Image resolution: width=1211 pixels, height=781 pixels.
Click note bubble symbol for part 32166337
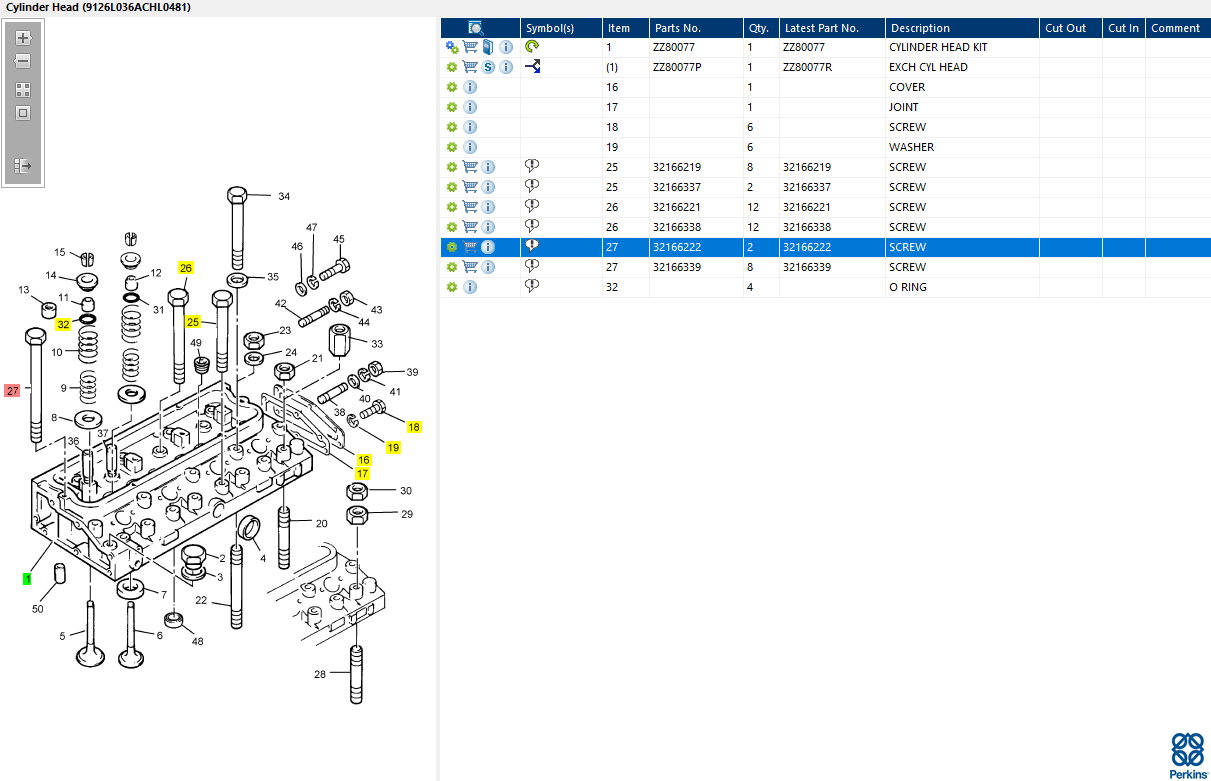pyautogui.click(x=532, y=186)
